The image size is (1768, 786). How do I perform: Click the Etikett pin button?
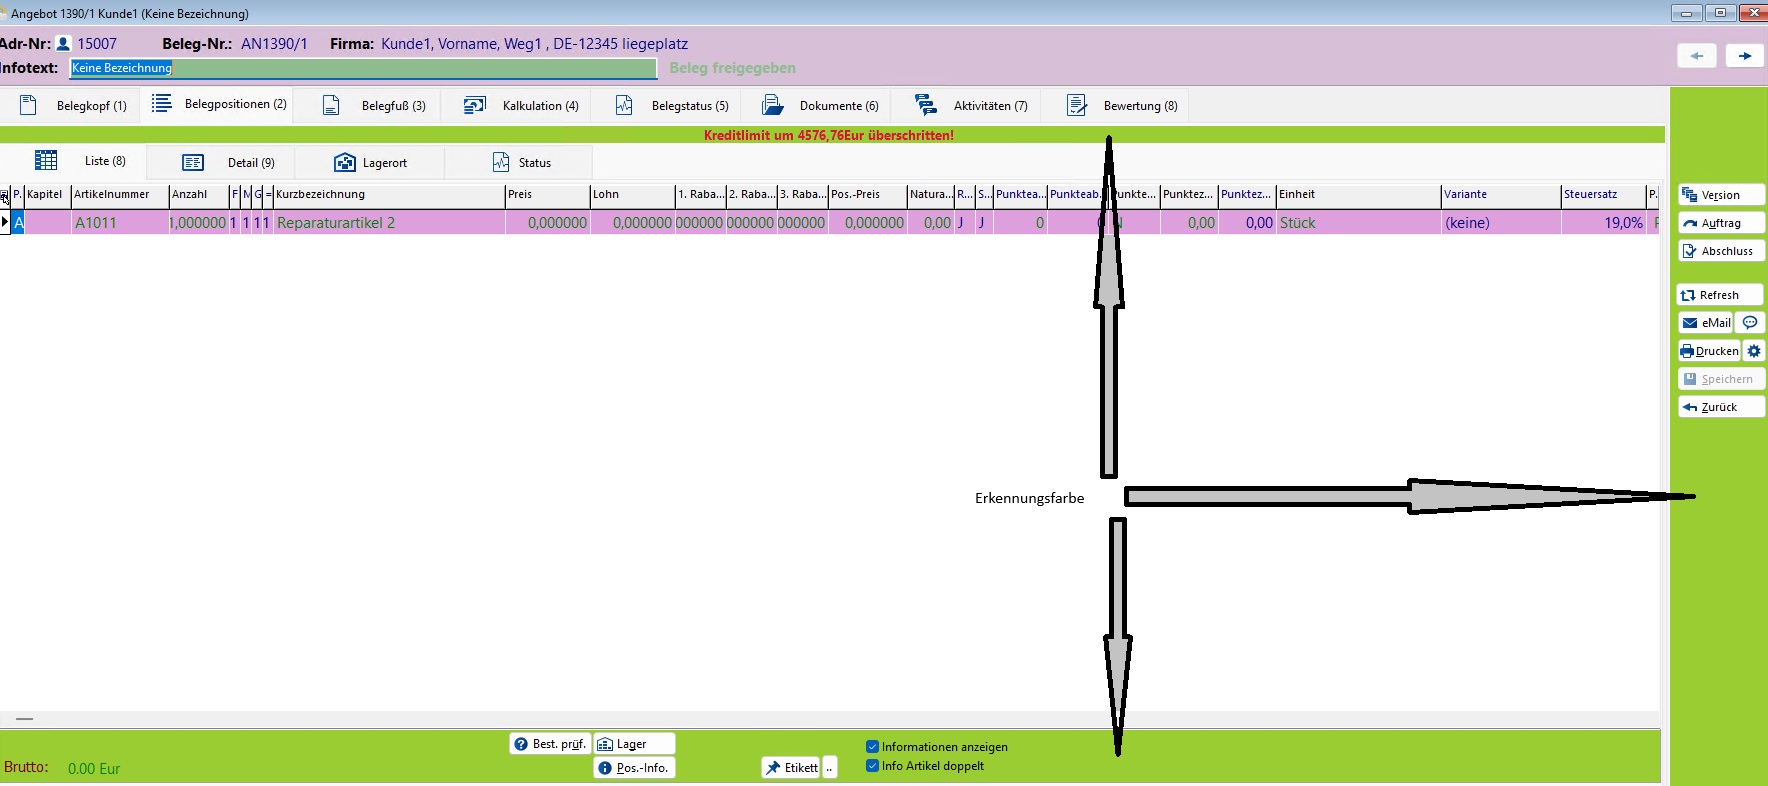click(791, 768)
